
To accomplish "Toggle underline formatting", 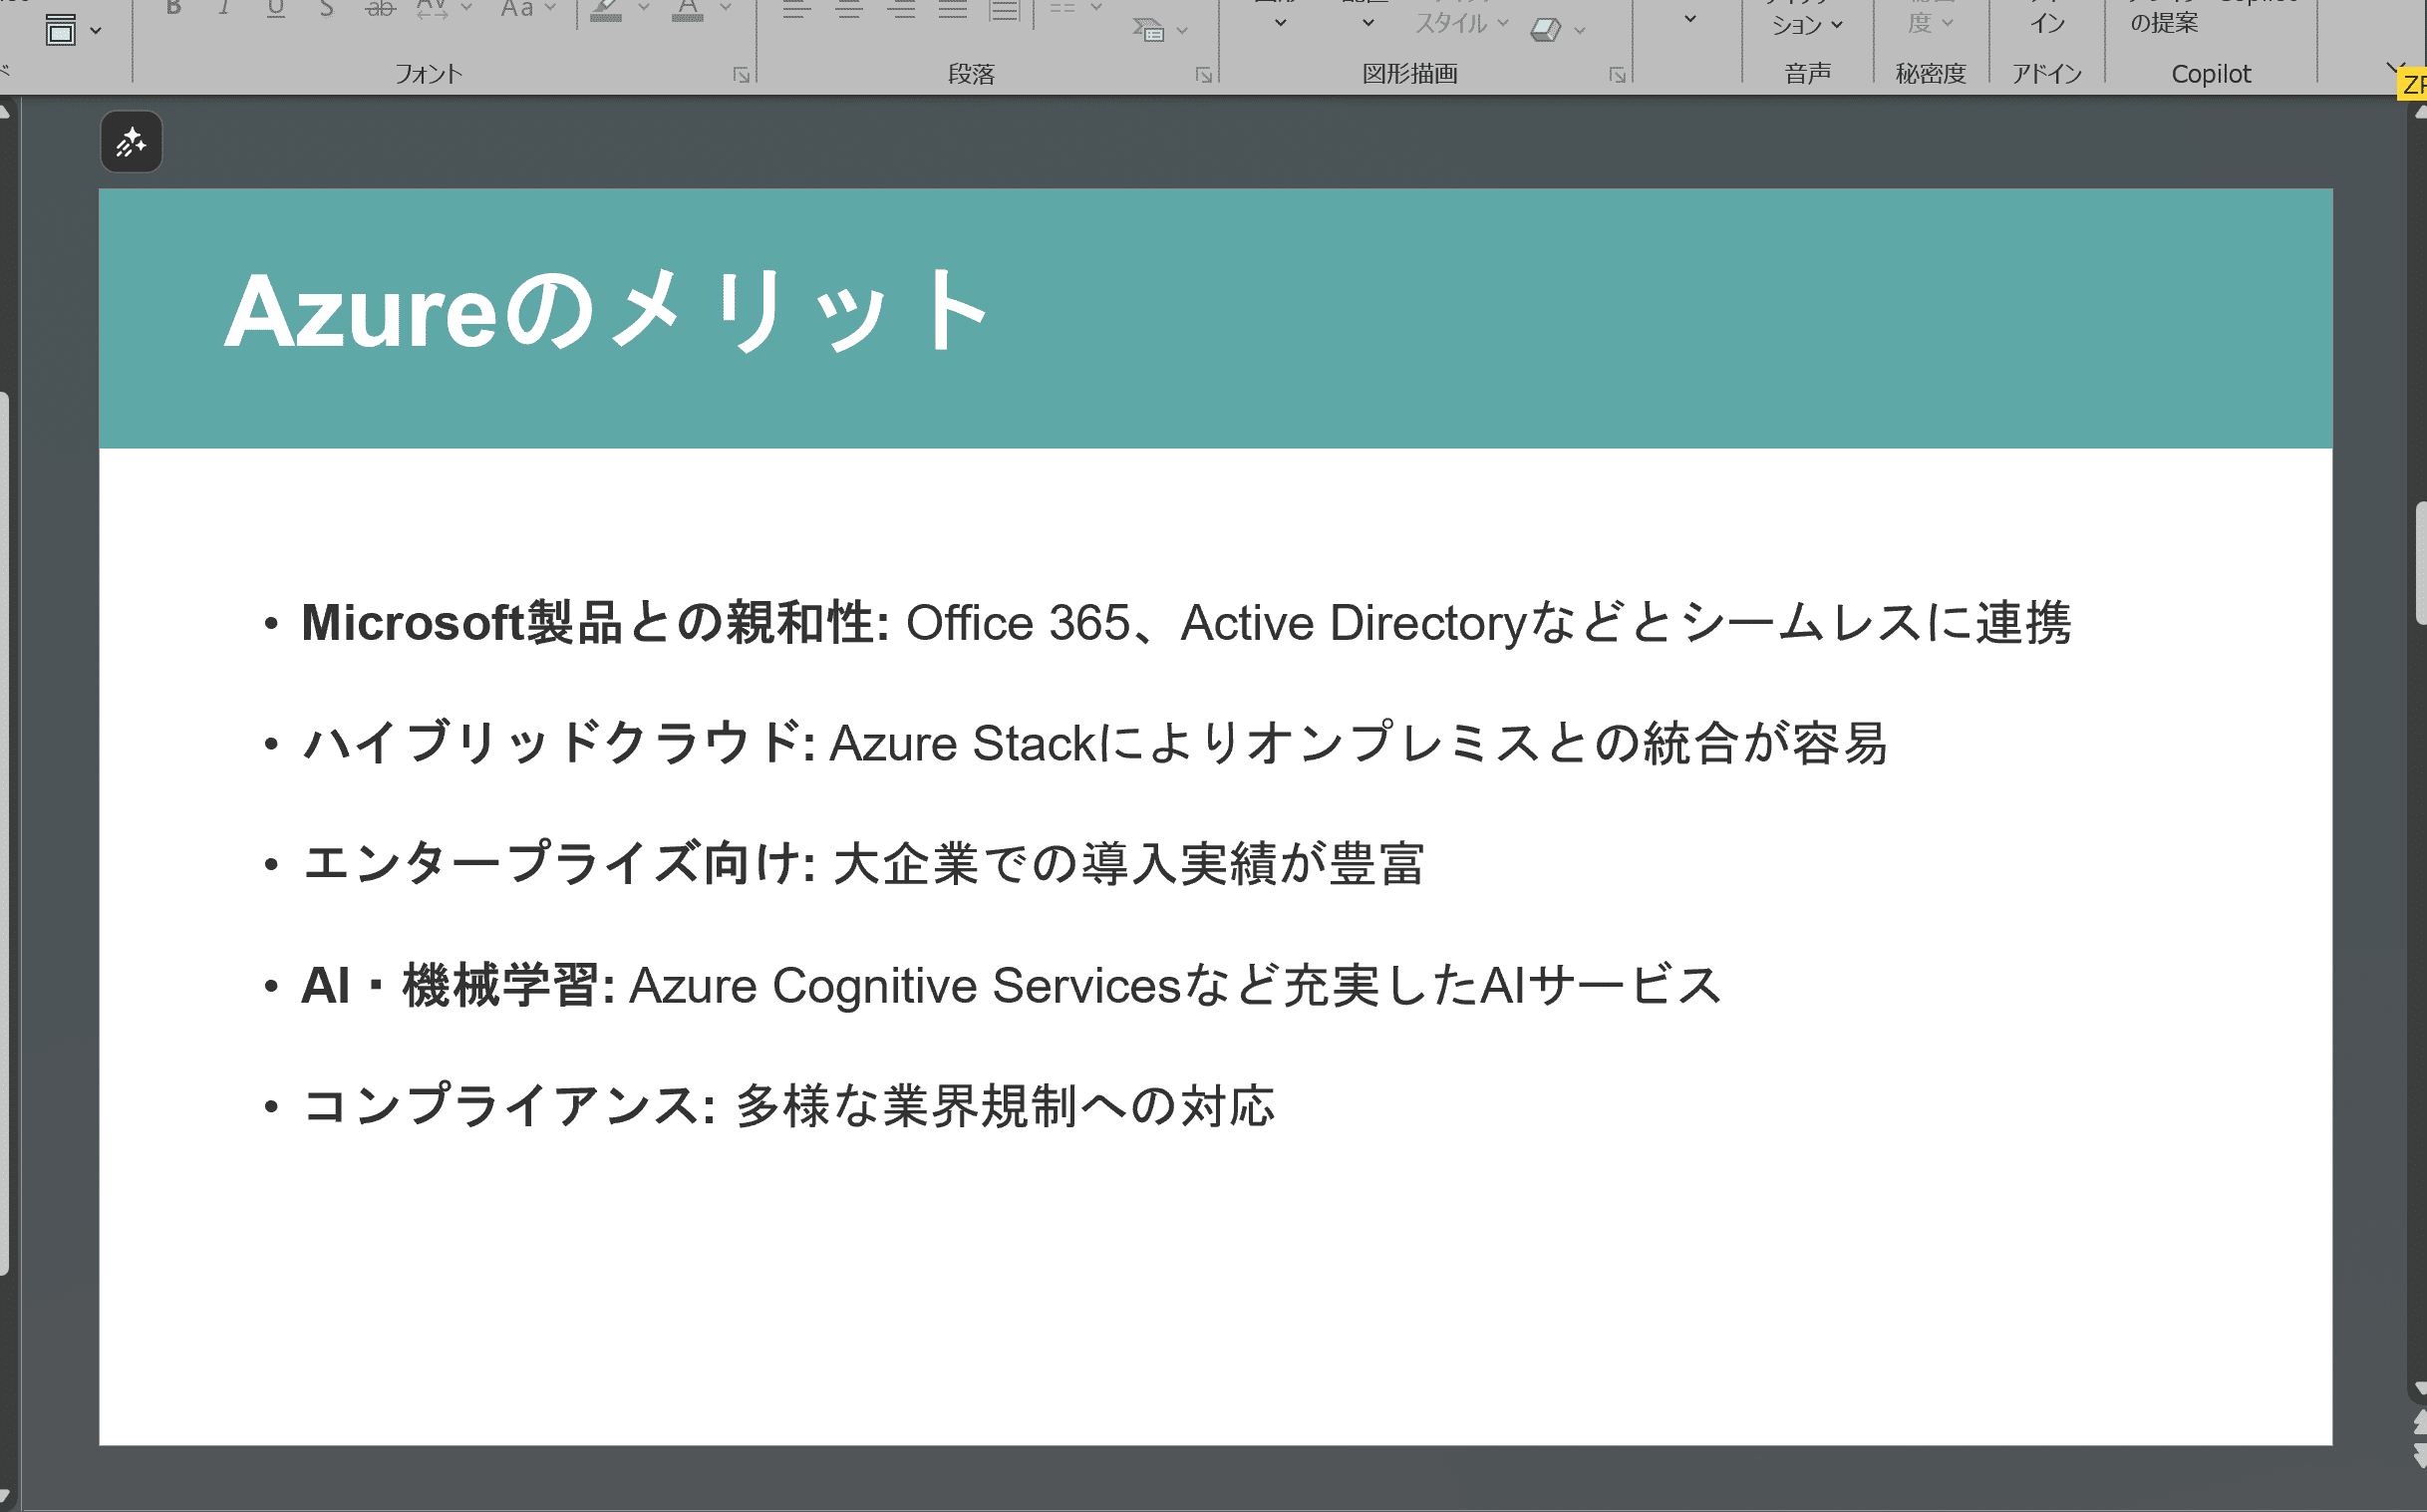I will (x=276, y=8).
